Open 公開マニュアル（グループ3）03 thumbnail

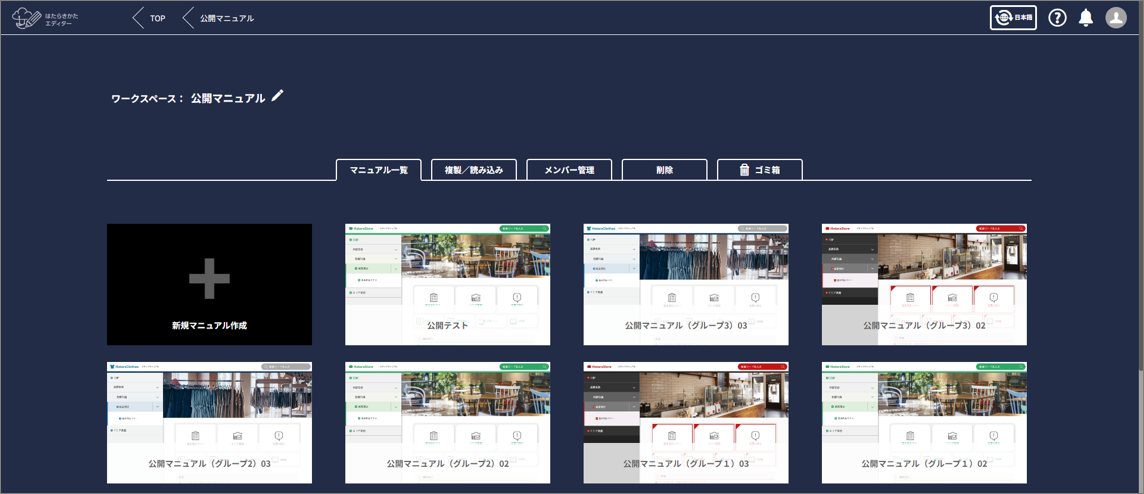coord(686,284)
